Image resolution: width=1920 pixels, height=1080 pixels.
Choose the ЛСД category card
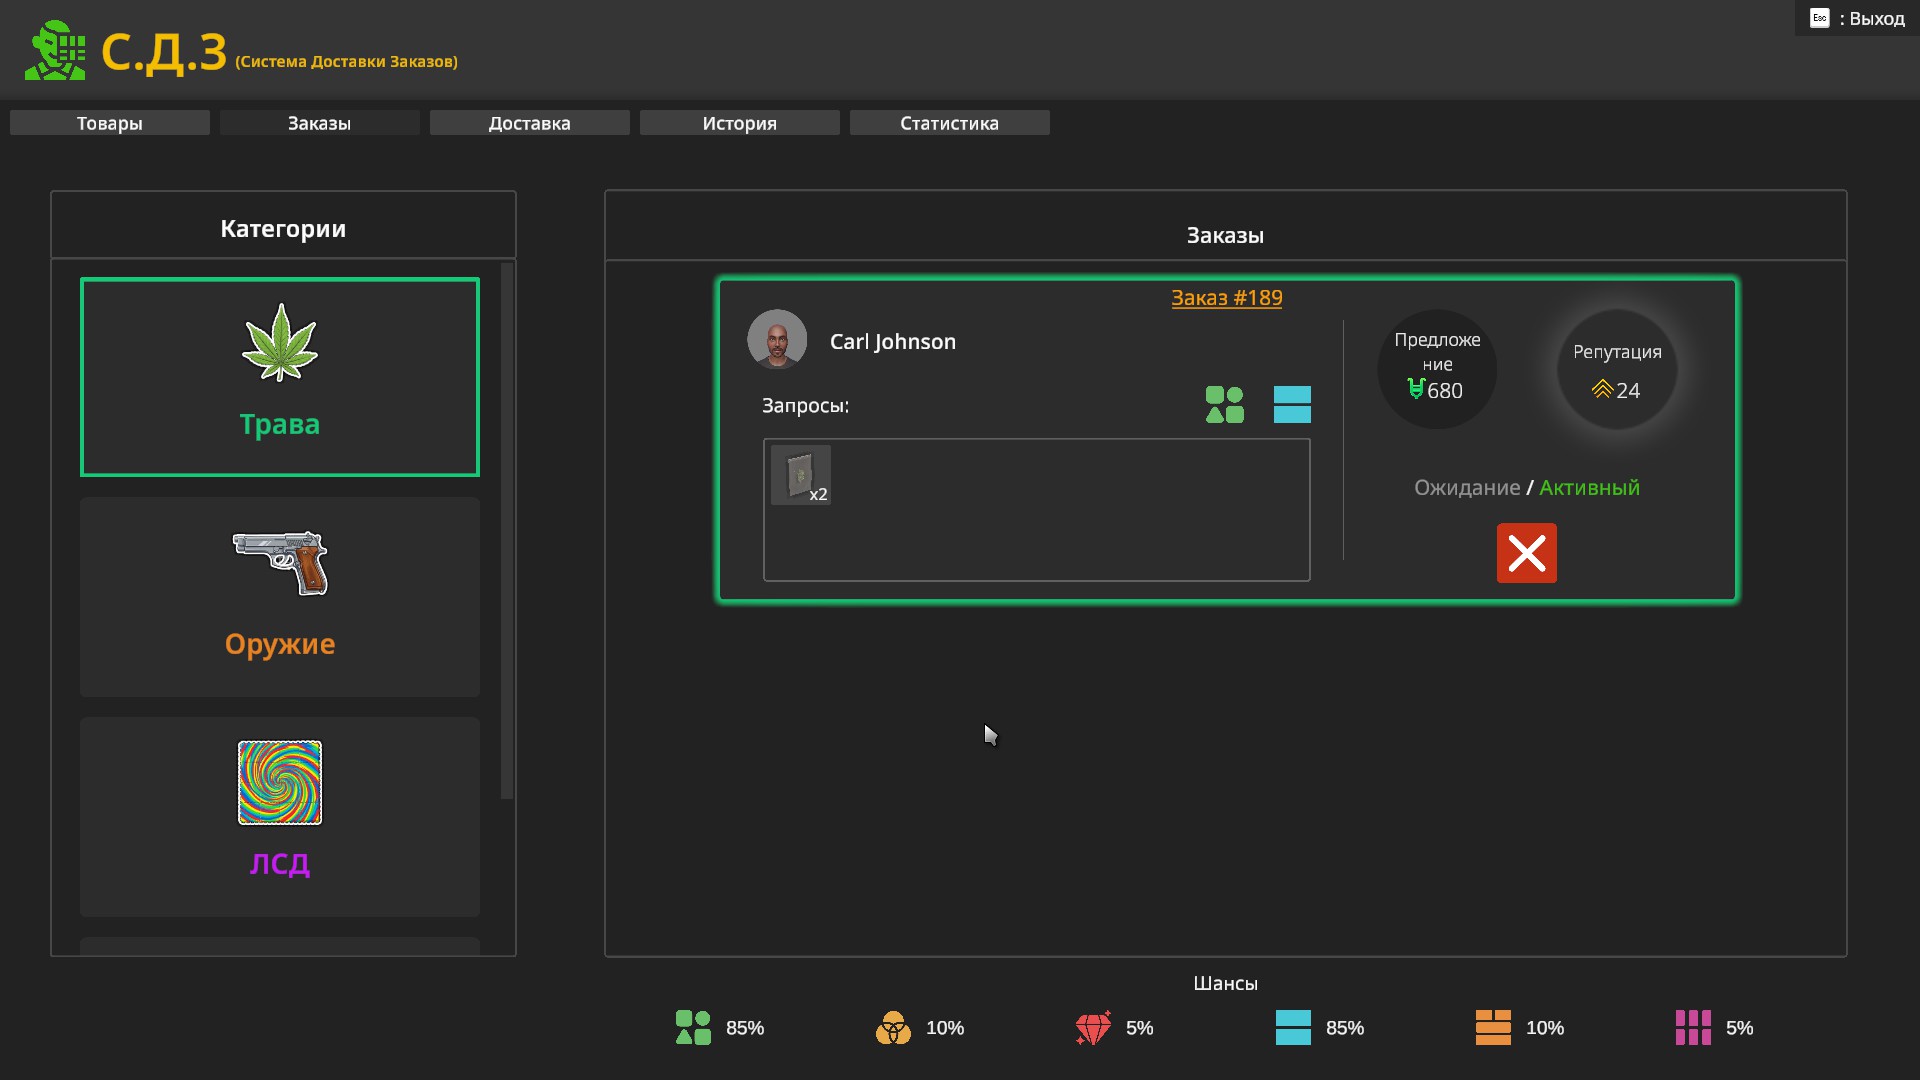click(280, 817)
